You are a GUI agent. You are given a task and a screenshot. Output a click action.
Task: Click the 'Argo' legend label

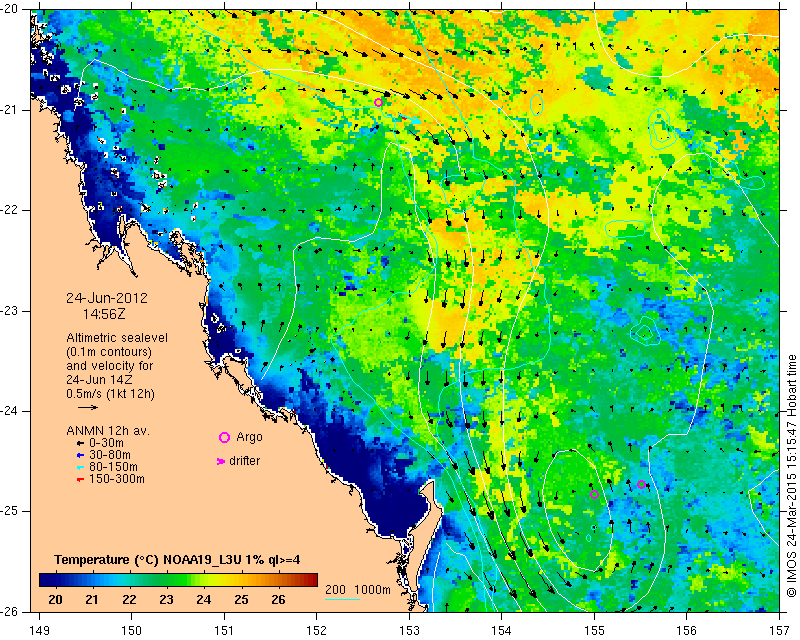(x=249, y=437)
